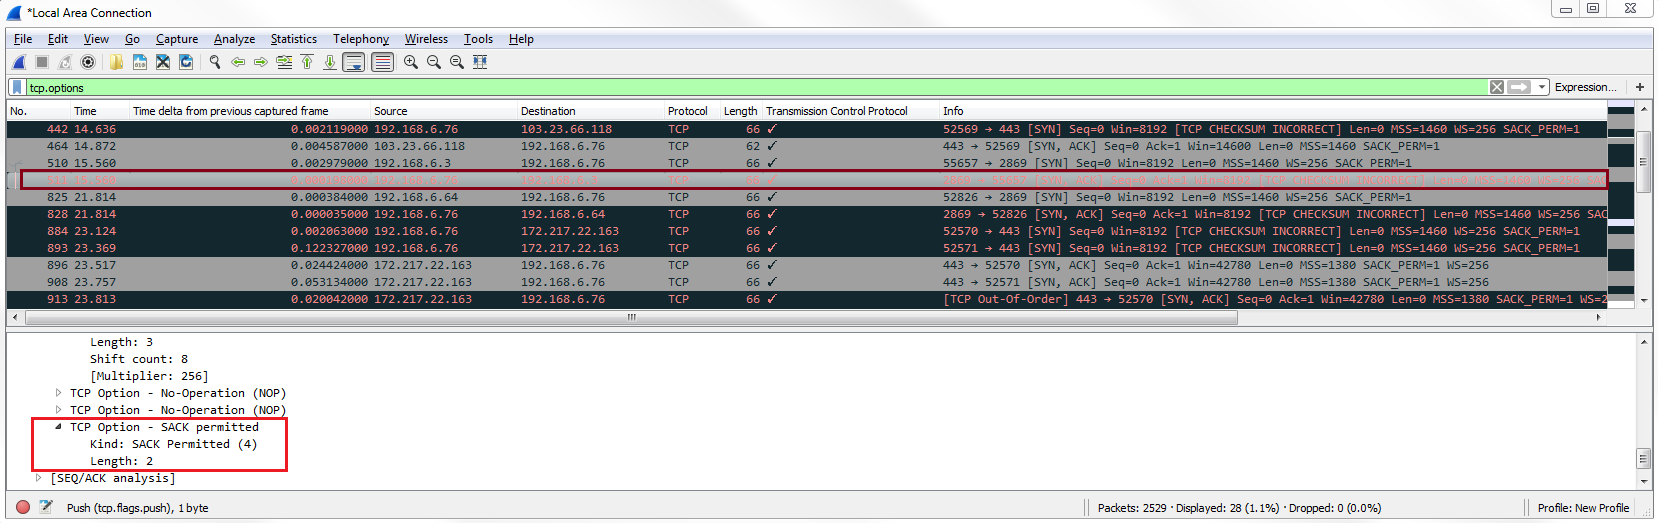Select packet 913 TCP Out-Of-Order row
Viewport: 1658px width, 523px height.
click(x=806, y=299)
